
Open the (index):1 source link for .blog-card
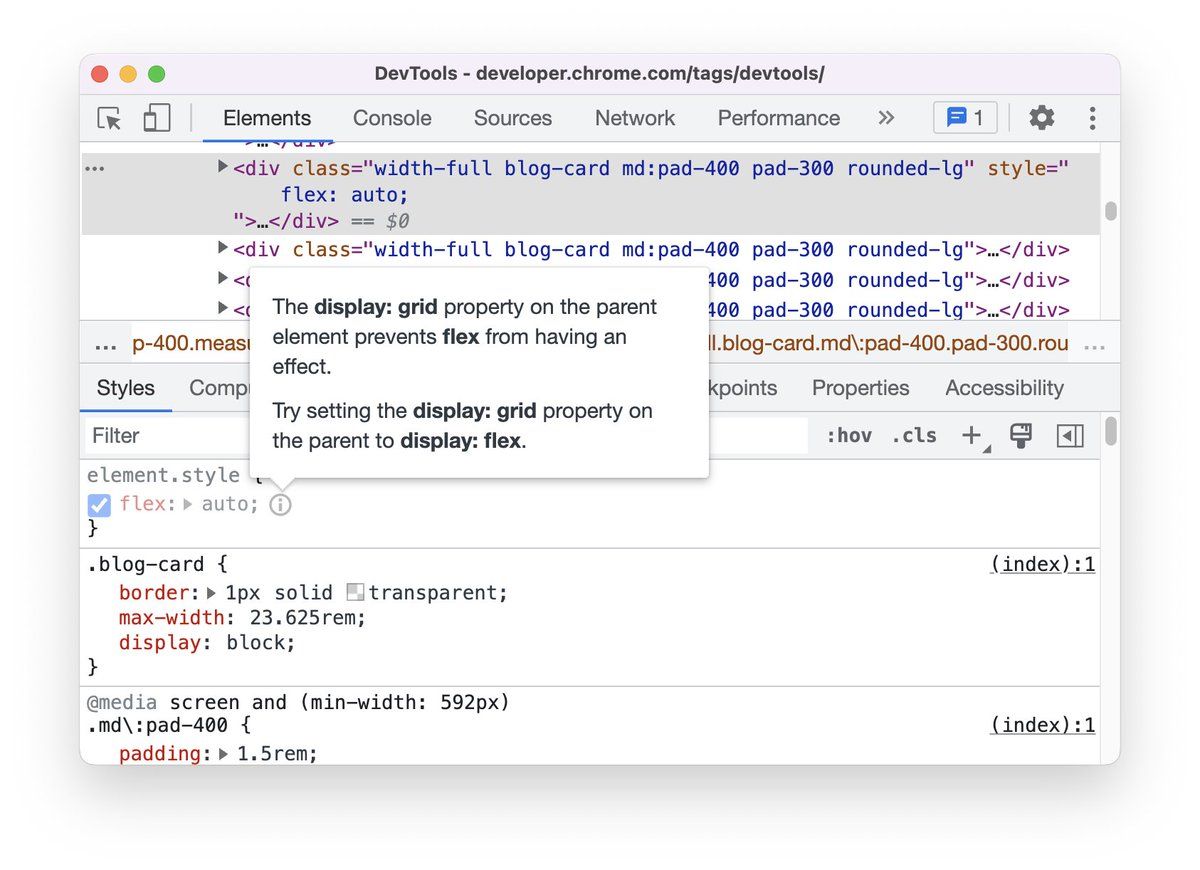(1042, 564)
